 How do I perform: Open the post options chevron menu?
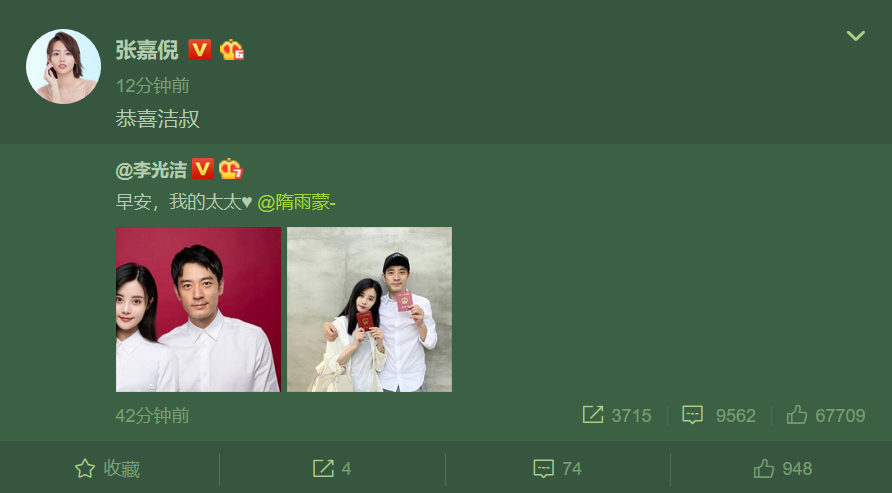point(856,36)
